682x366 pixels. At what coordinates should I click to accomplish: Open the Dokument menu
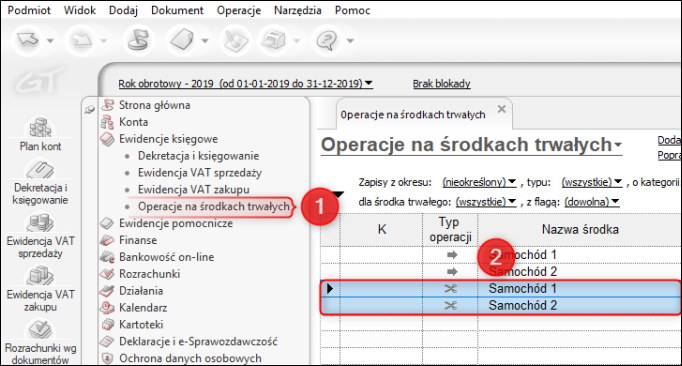pos(177,10)
